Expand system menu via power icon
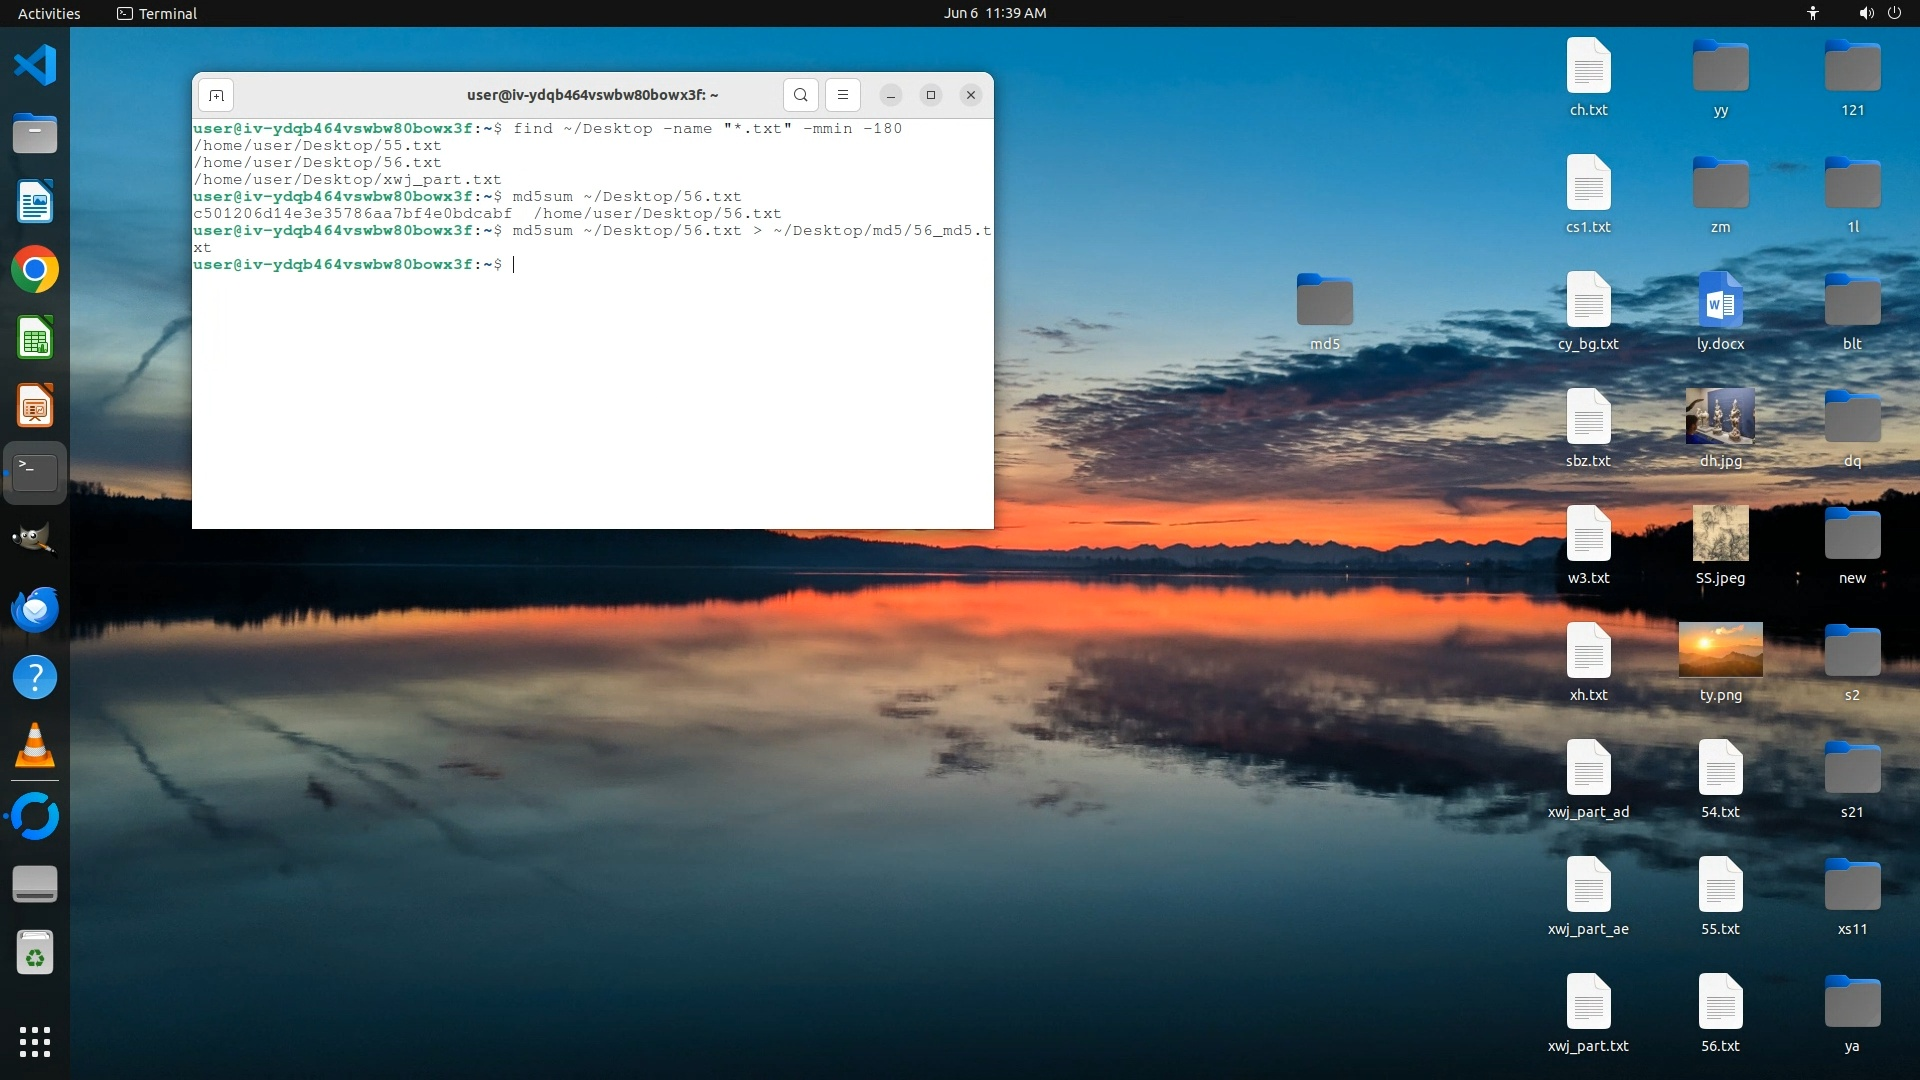The image size is (1920, 1080). [x=1894, y=13]
